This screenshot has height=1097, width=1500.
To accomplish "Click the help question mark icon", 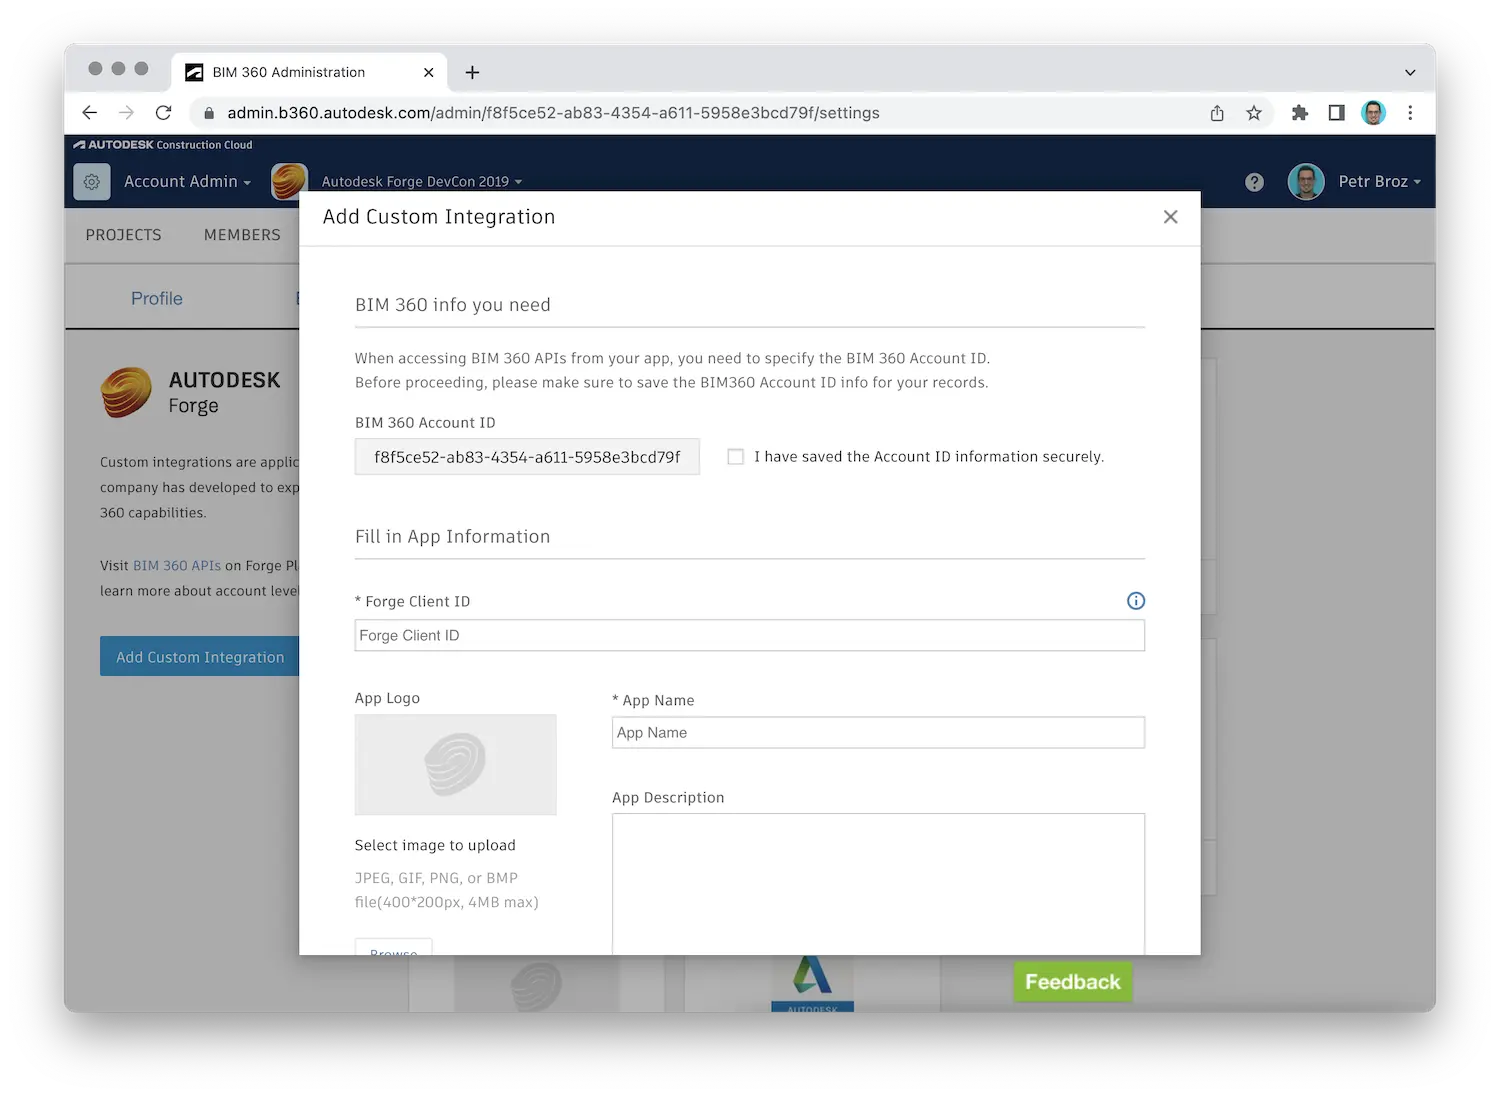I will click(1254, 182).
